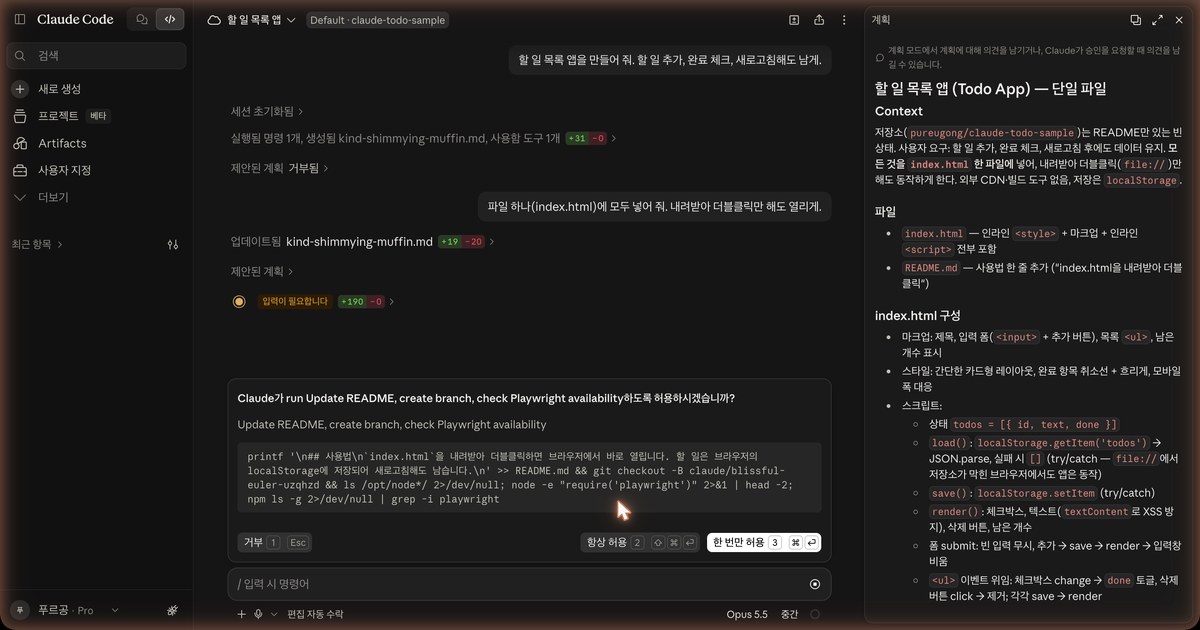Image resolution: width=1200 pixels, height=630 pixels.
Task: Expand the 세션 초기화됨 entry
Action: 267,111
